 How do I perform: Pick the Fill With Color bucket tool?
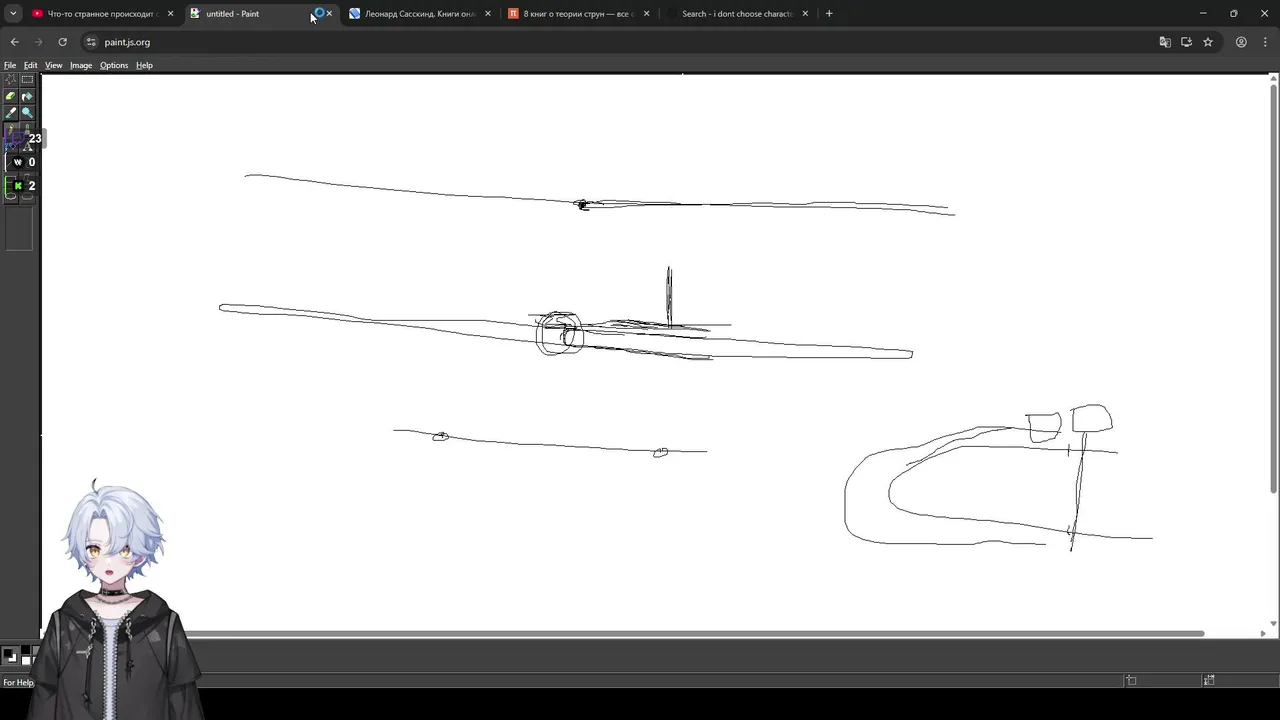pyautogui.click(x=27, y=96)
